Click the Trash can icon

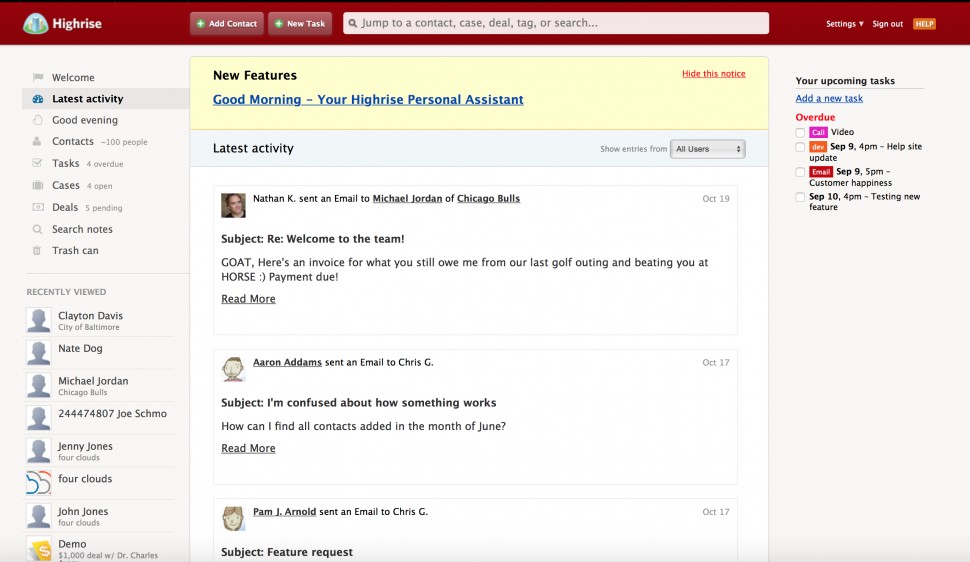37,250
